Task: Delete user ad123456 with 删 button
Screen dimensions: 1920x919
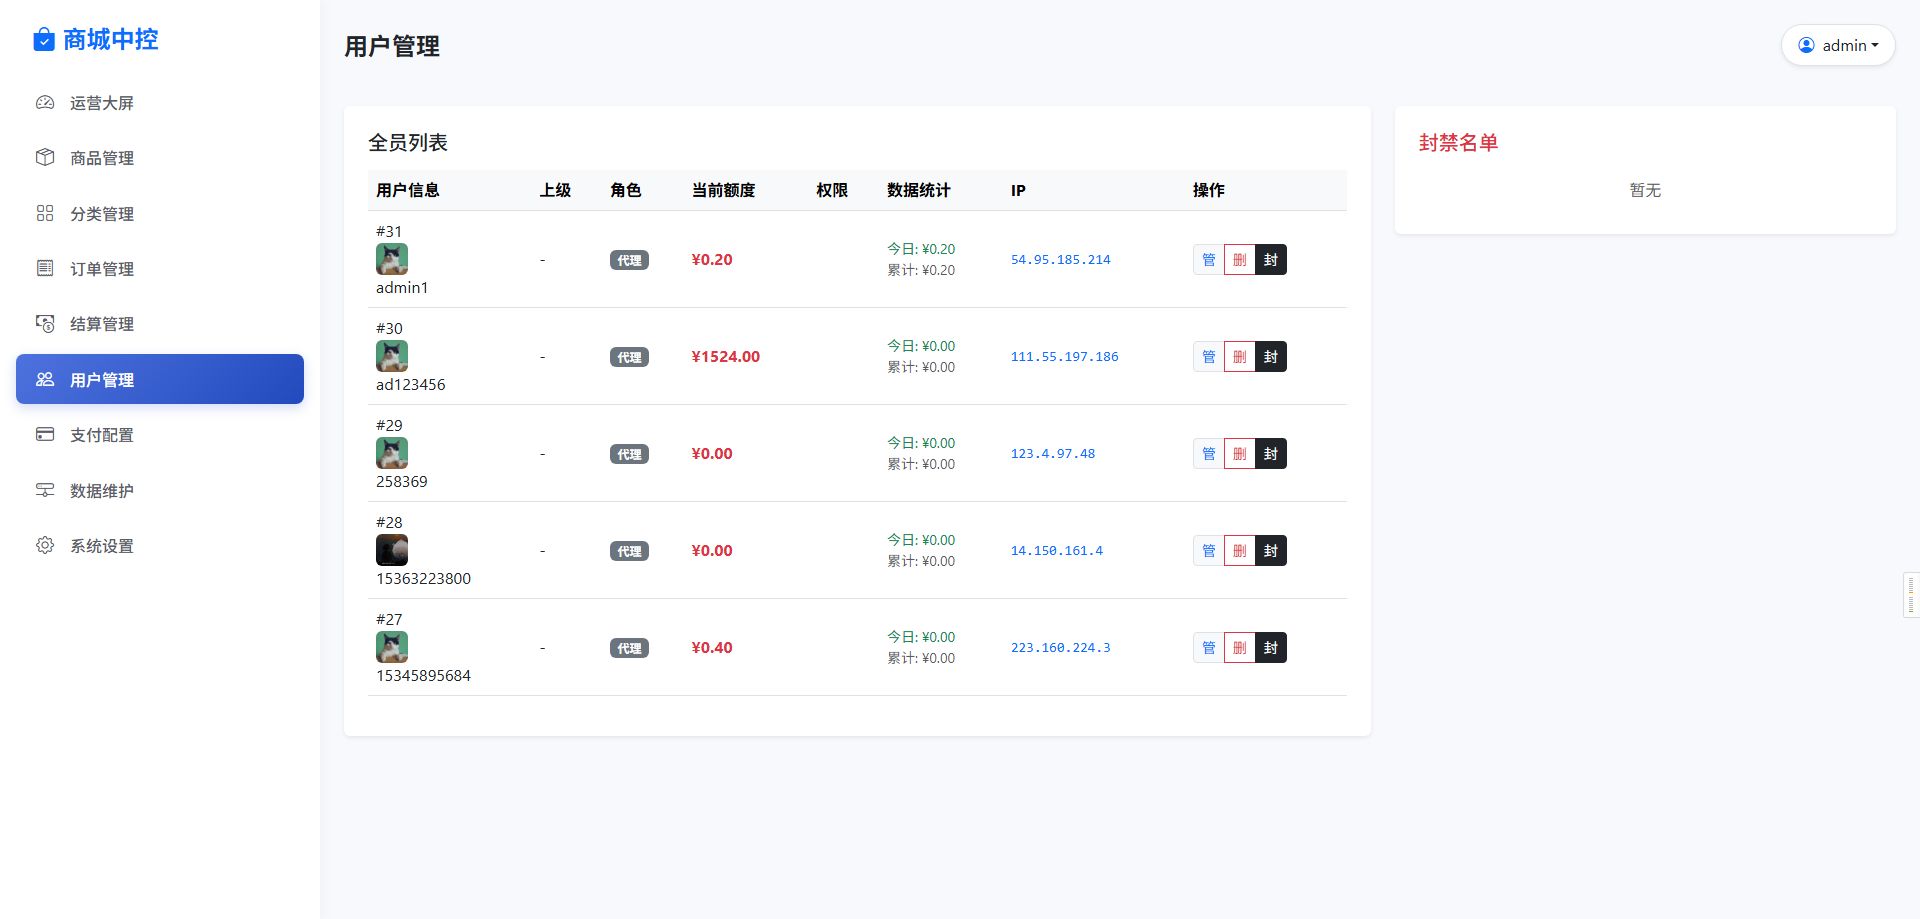Action: coord(1239,357)
